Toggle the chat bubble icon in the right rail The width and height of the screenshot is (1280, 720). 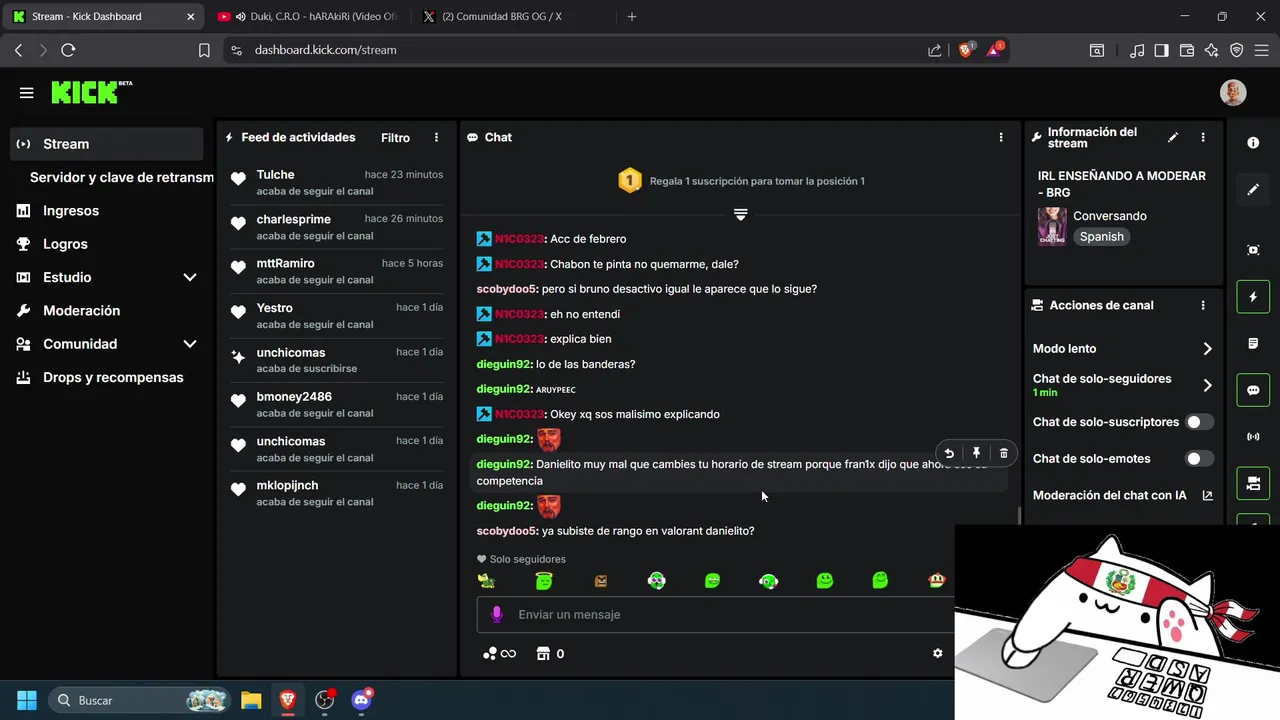1253,390
